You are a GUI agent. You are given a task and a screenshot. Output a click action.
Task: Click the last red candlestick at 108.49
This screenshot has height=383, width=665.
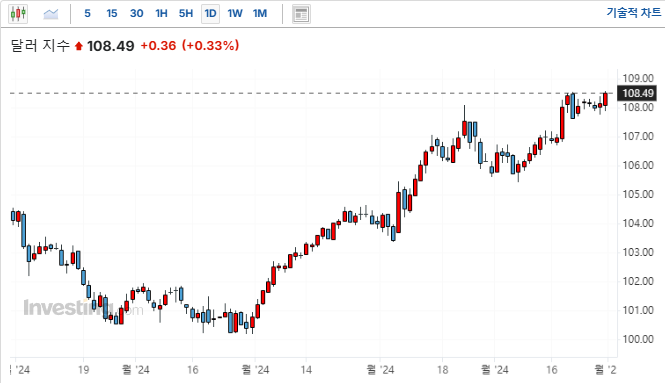(605, 99)
